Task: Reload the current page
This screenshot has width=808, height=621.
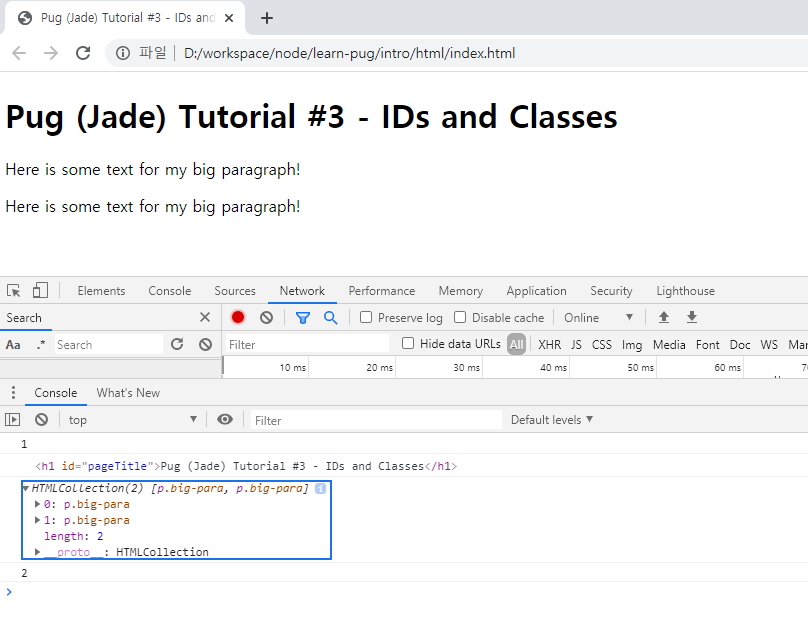Action: pyautogui.click(x=83, y=53)
